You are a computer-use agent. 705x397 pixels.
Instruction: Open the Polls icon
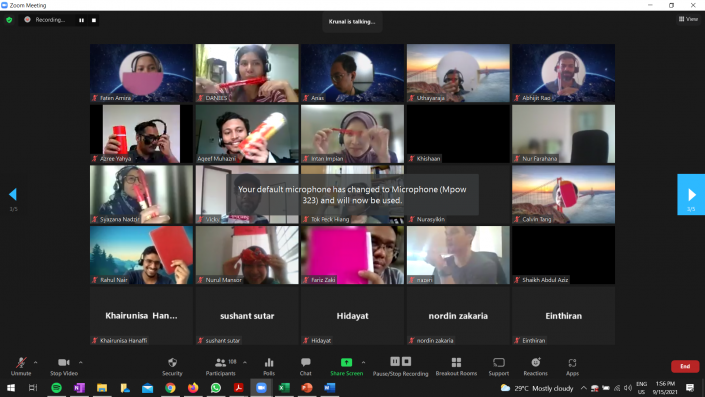[269, 366]
